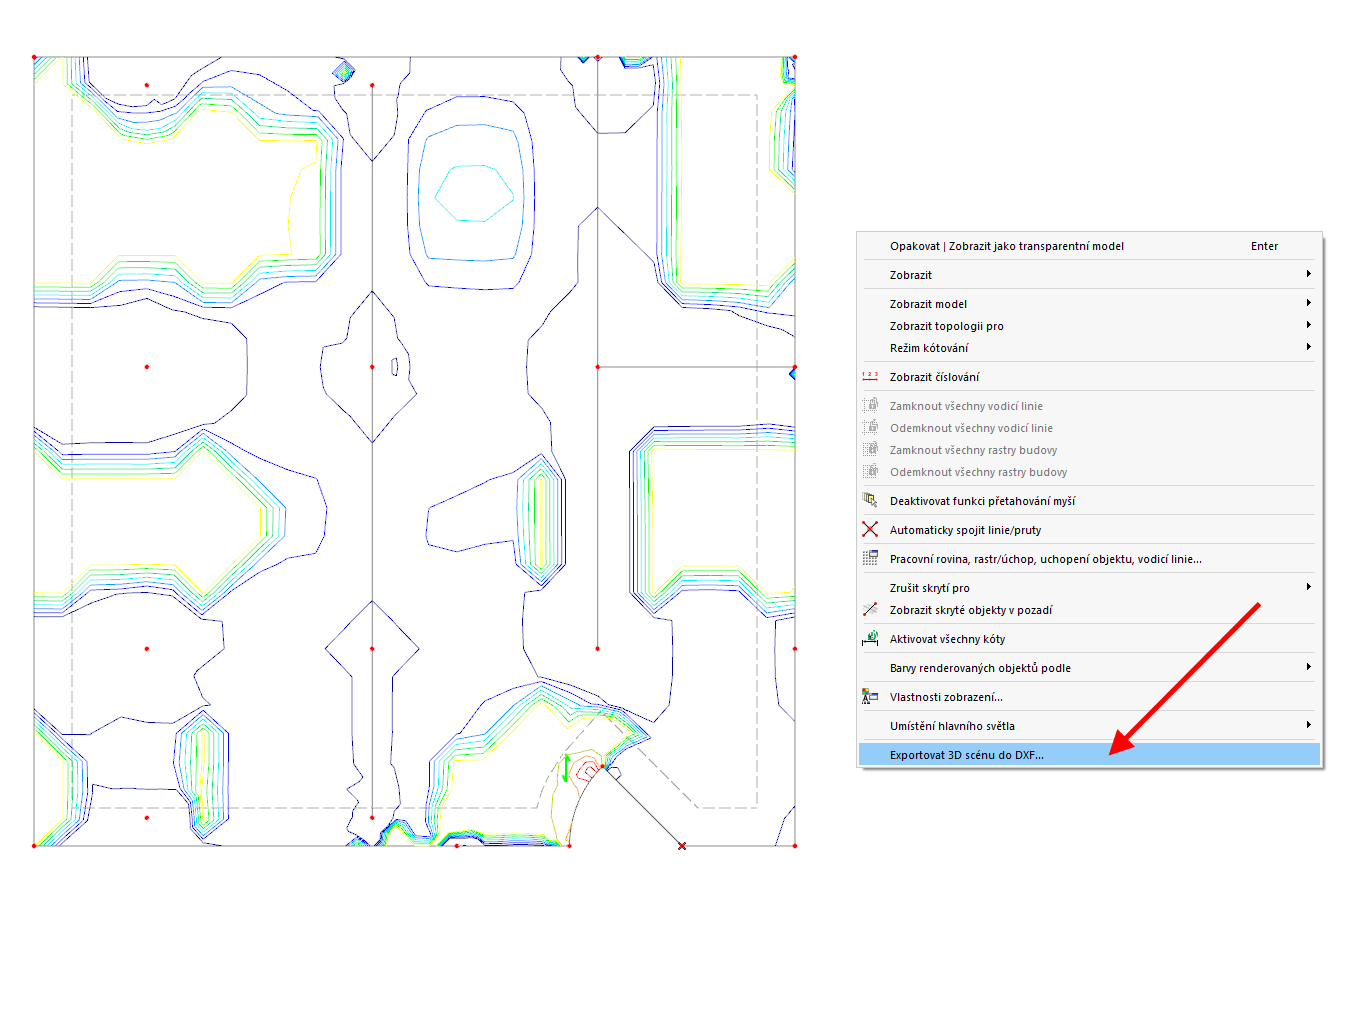Choose Zobrazit topologii pro menu entry
The width and height of the screenshot is (1349, 1009).
947,325
